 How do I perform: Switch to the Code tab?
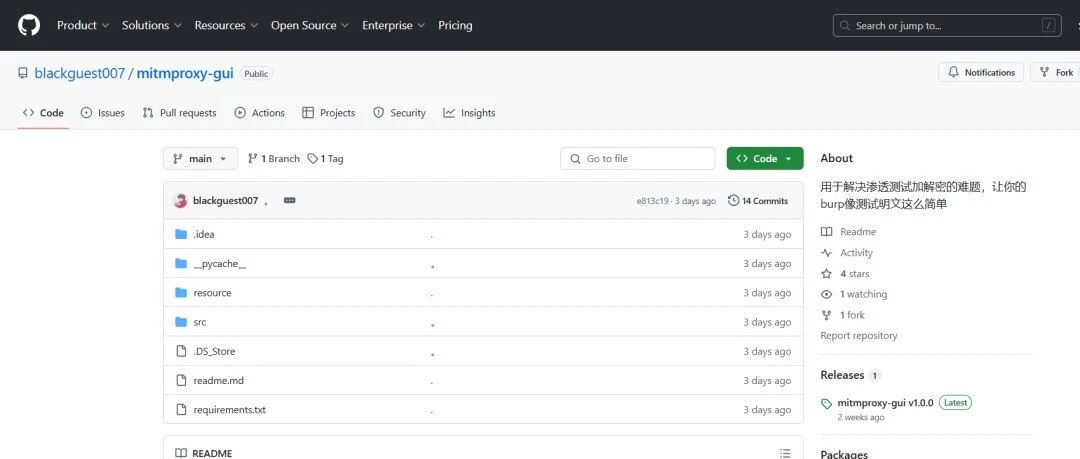pyautogui.click(x=43, y=113)
